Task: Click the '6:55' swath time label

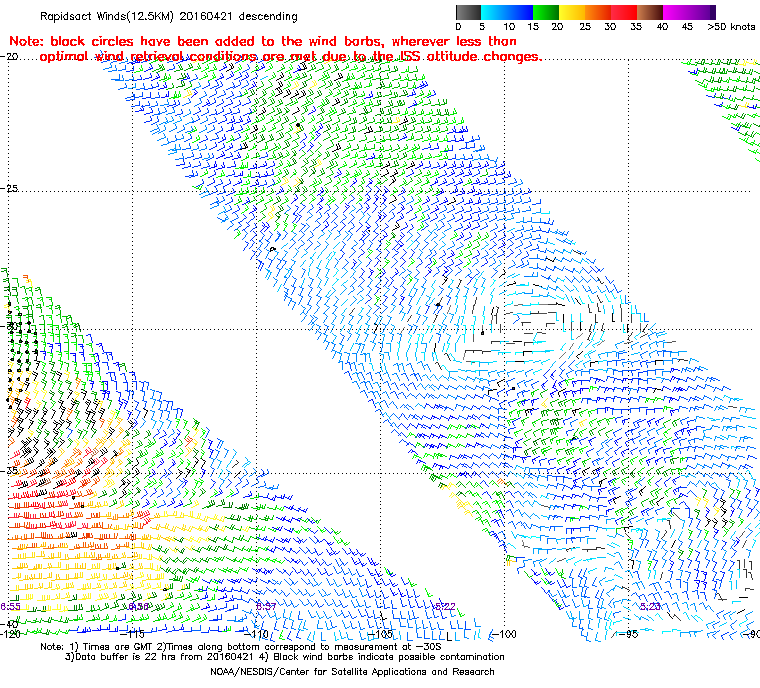Action: click(11, 607)
